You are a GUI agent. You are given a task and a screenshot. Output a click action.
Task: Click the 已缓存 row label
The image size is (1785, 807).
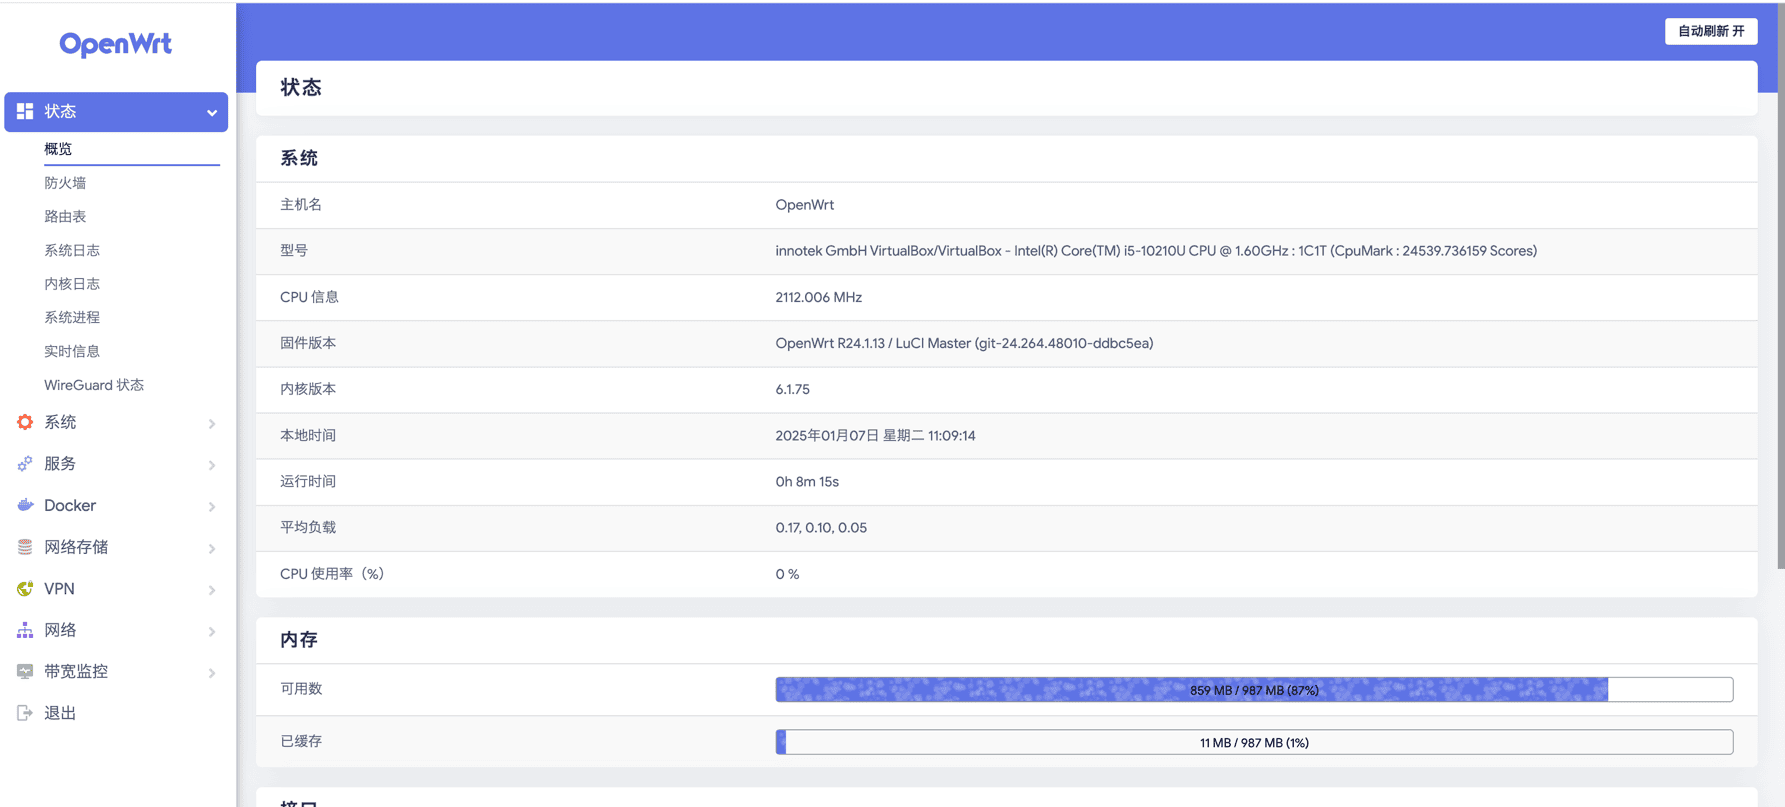tap(301, 741)
